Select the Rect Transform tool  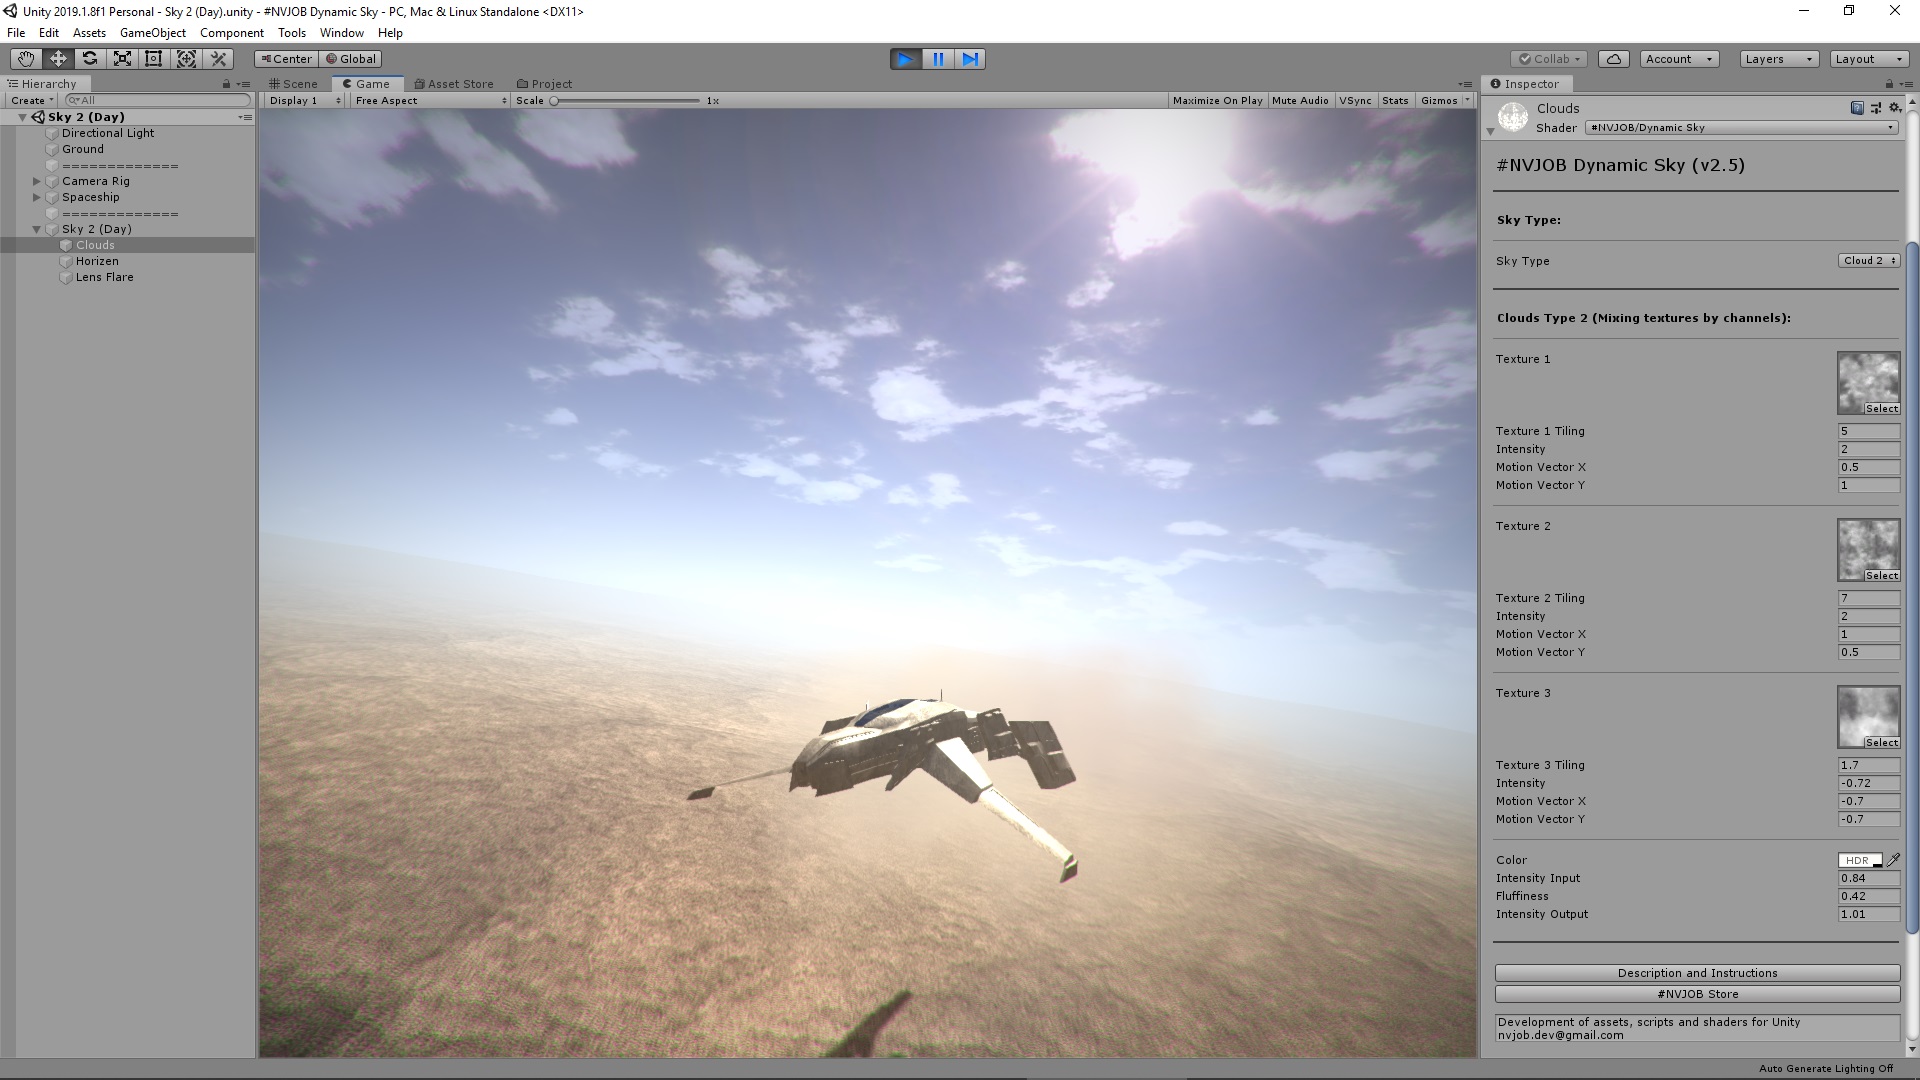click(153, 58)
